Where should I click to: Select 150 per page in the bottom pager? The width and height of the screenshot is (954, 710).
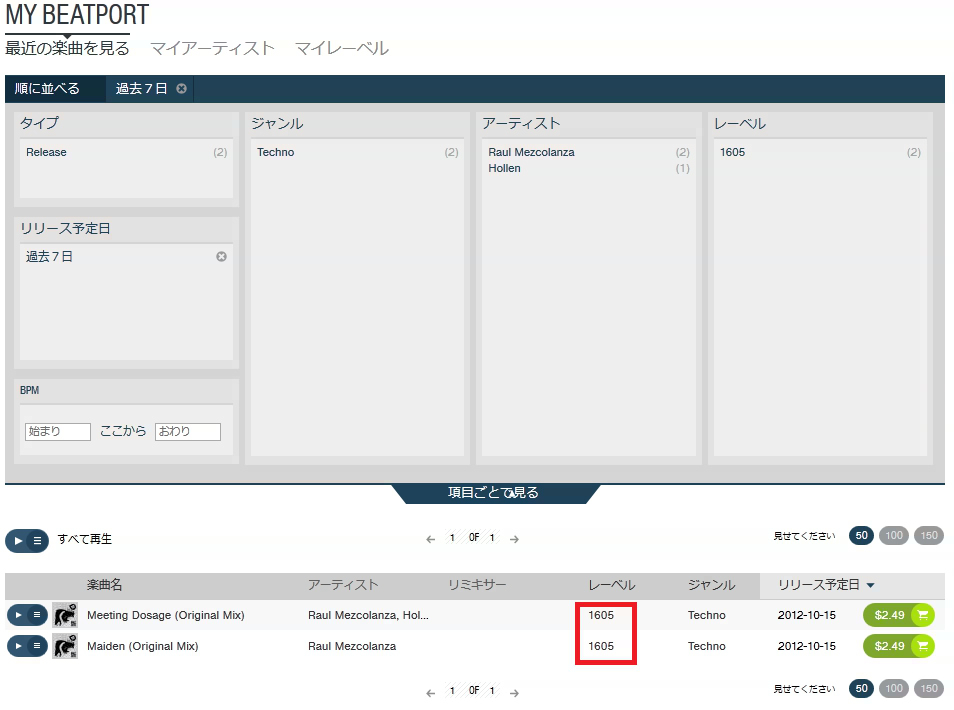click(929, 688)
